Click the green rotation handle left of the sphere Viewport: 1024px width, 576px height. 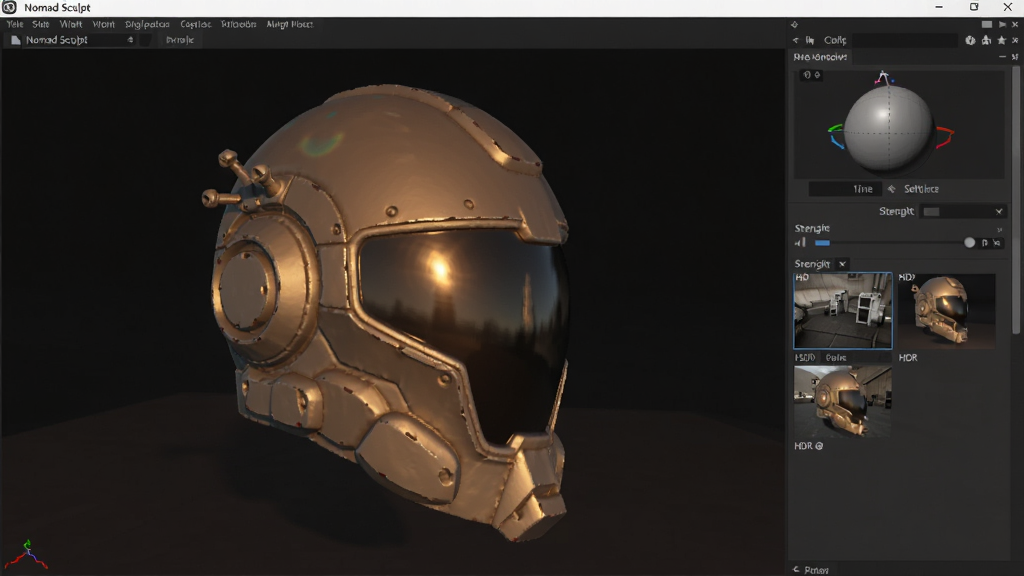pos(835,128)
